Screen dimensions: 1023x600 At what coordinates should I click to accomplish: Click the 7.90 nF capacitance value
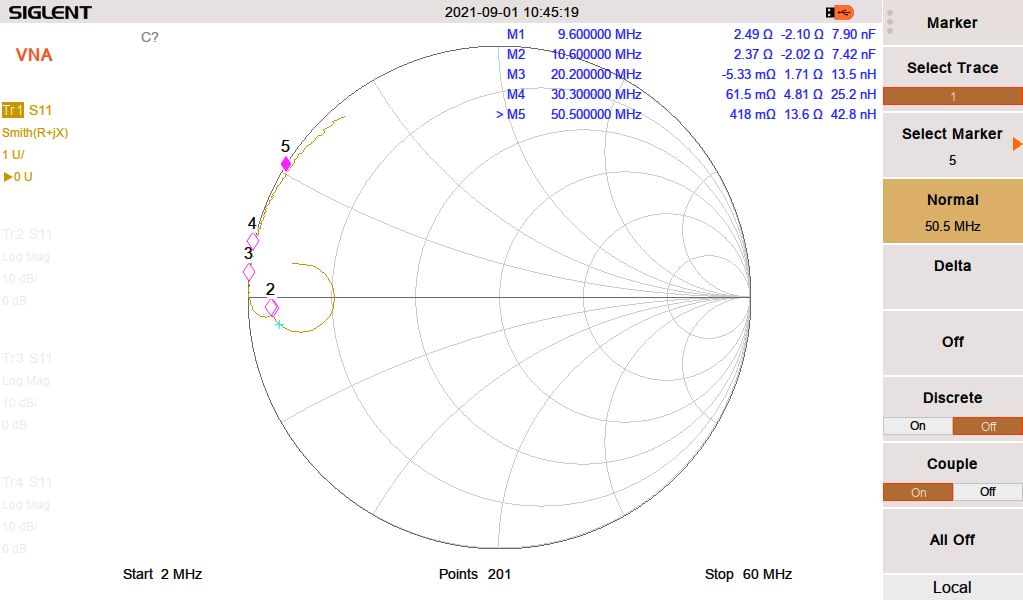coord(853,35)
